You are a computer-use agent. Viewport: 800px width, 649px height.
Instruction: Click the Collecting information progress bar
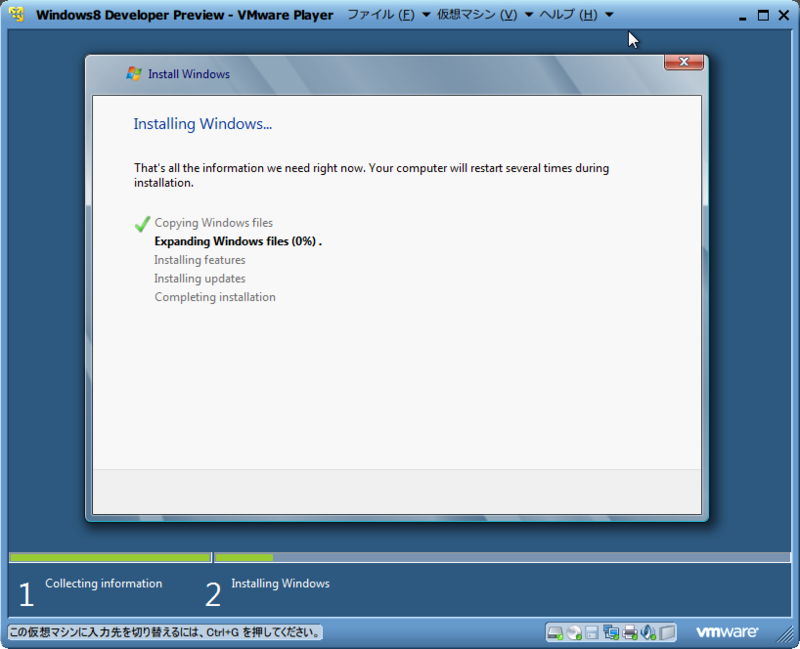tap(110, 558)
